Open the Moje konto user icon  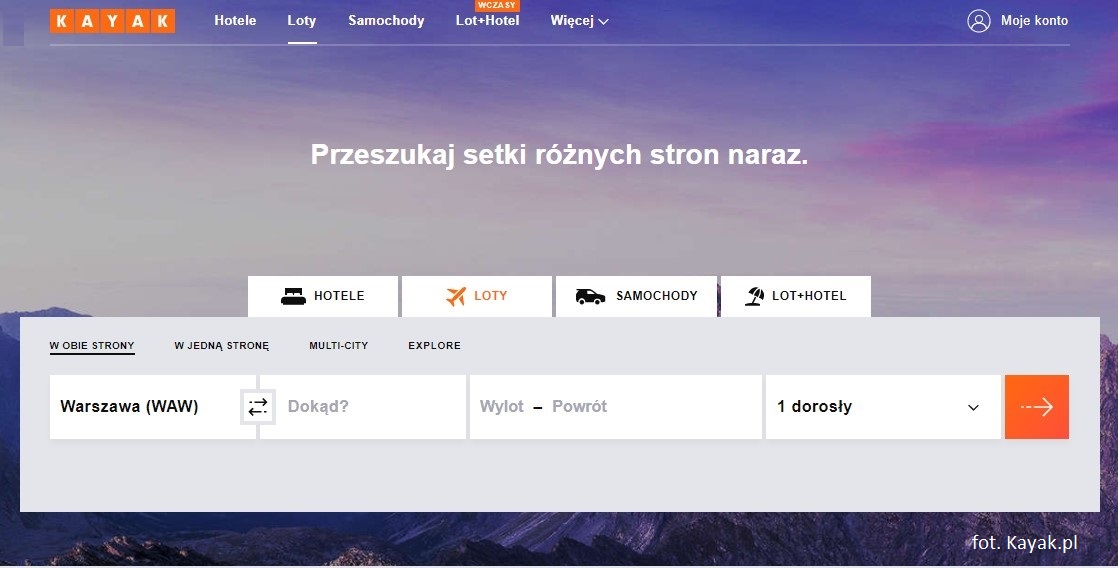point(978,21)
